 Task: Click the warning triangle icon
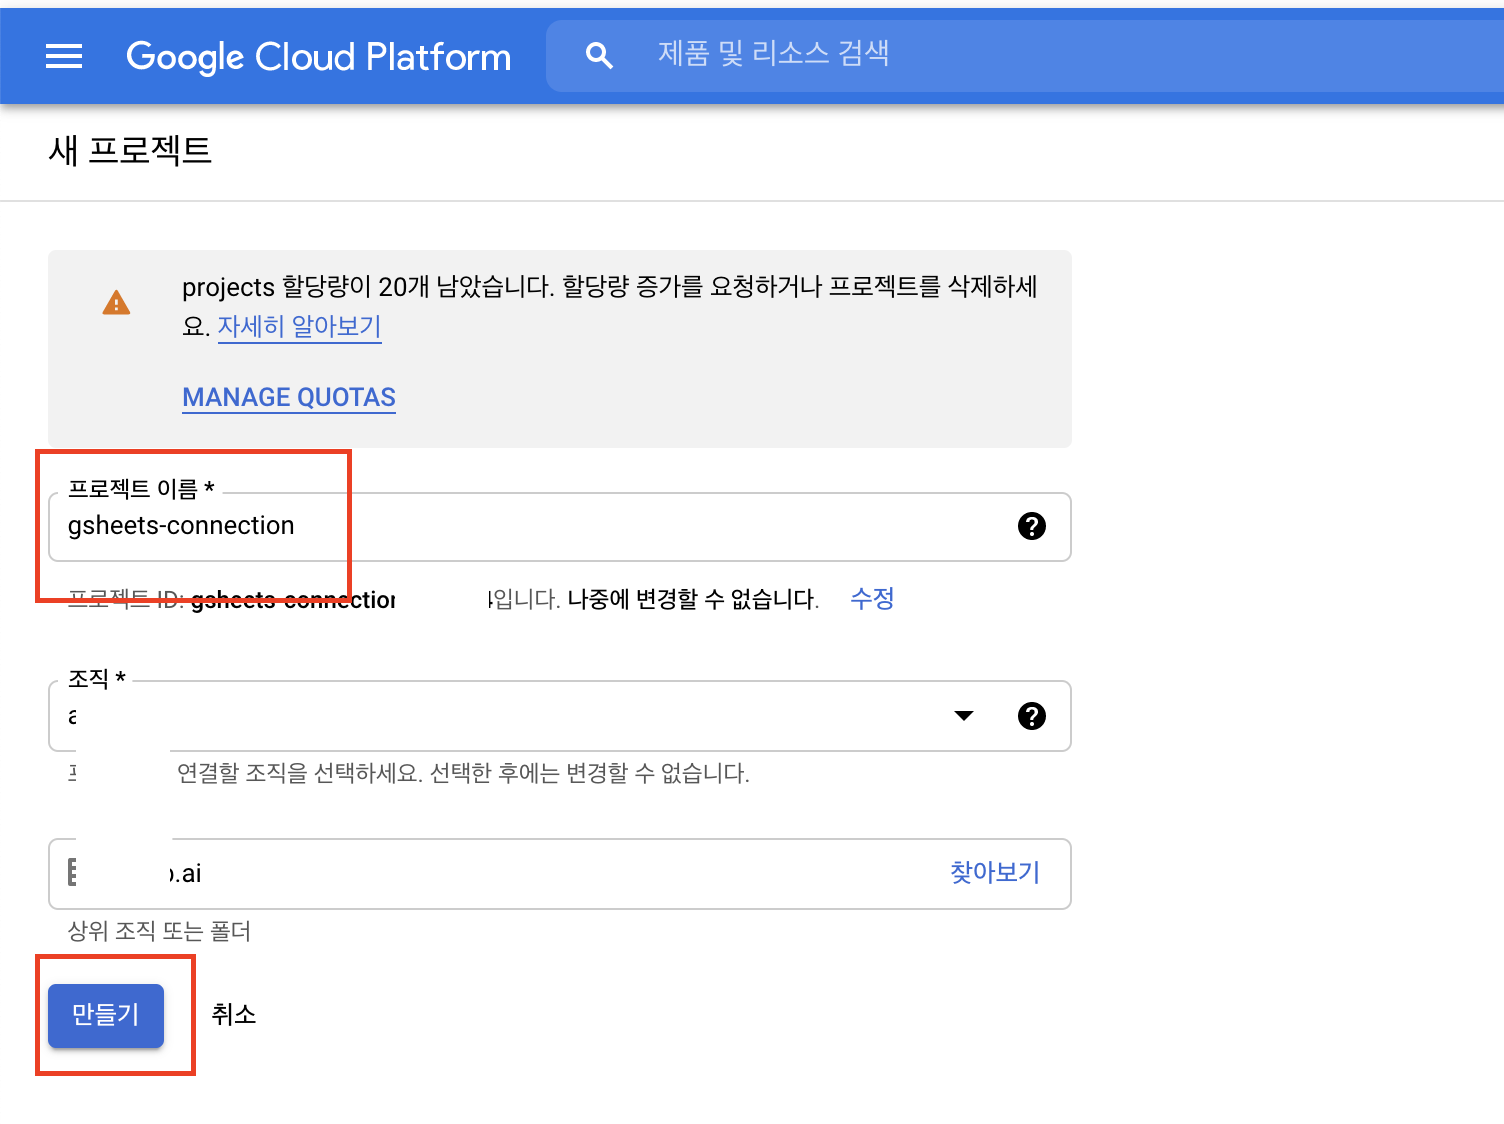click(116, 302)
